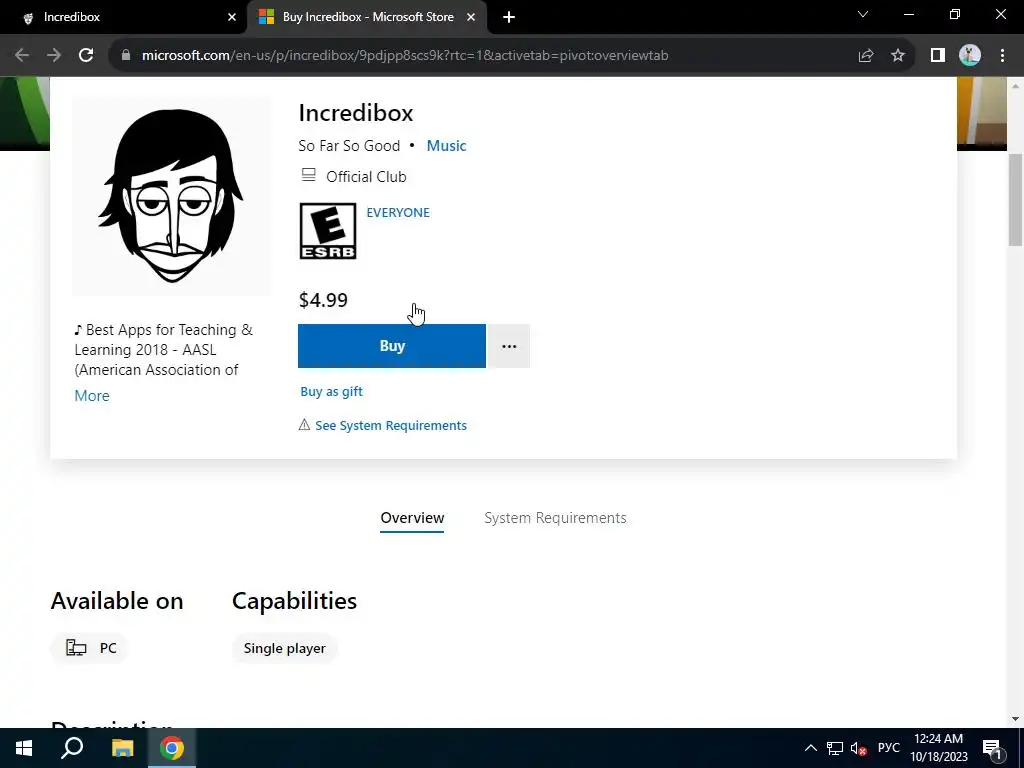Click the $4.99 price text
This screenshot has height=768, width=1024.
[x=323, y=300]
